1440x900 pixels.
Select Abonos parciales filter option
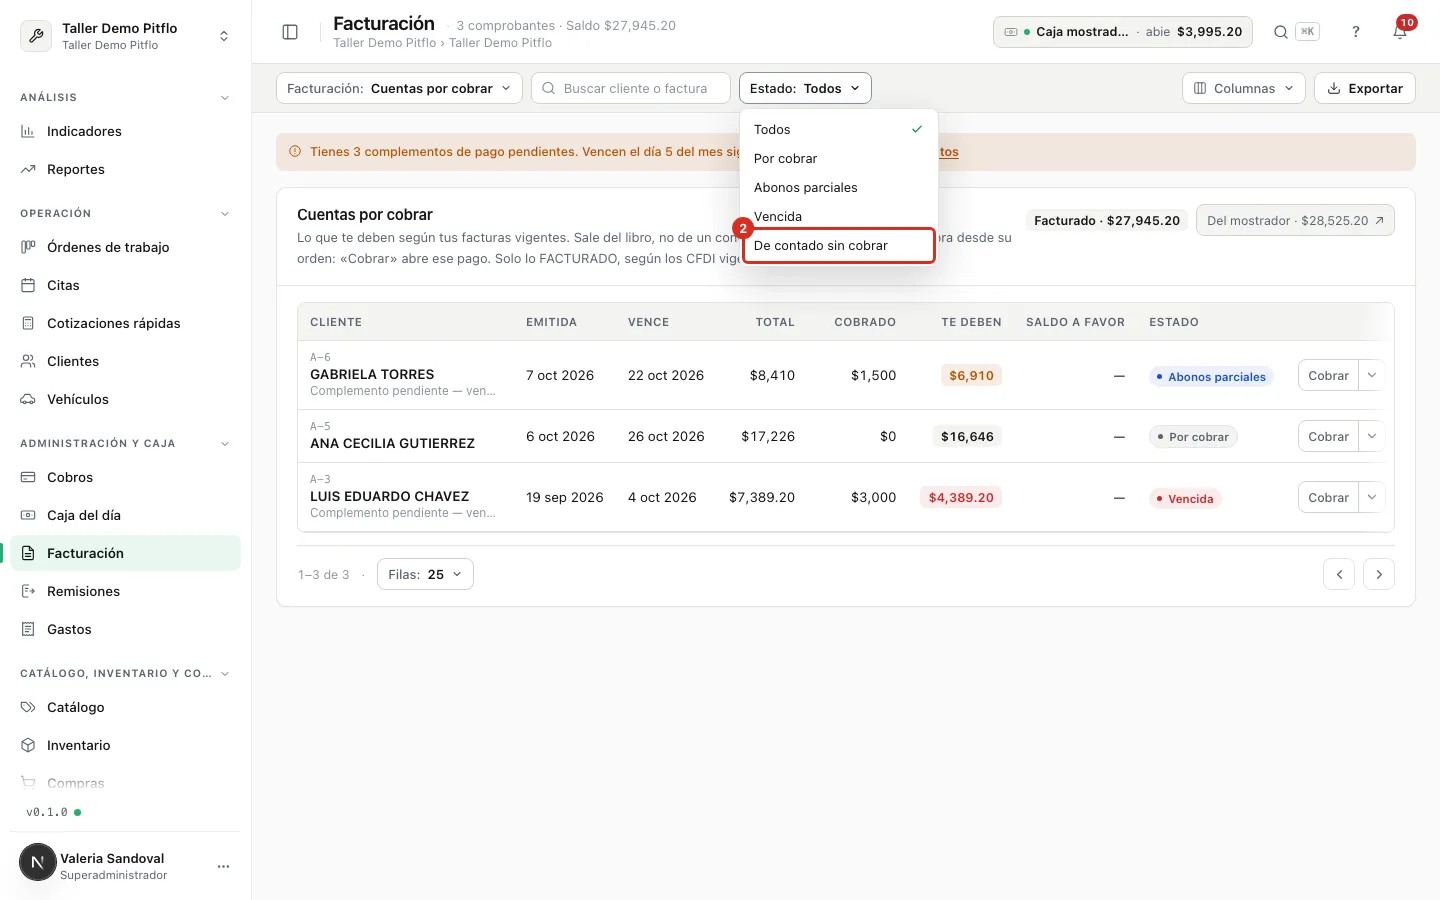(x=838, y=187)
